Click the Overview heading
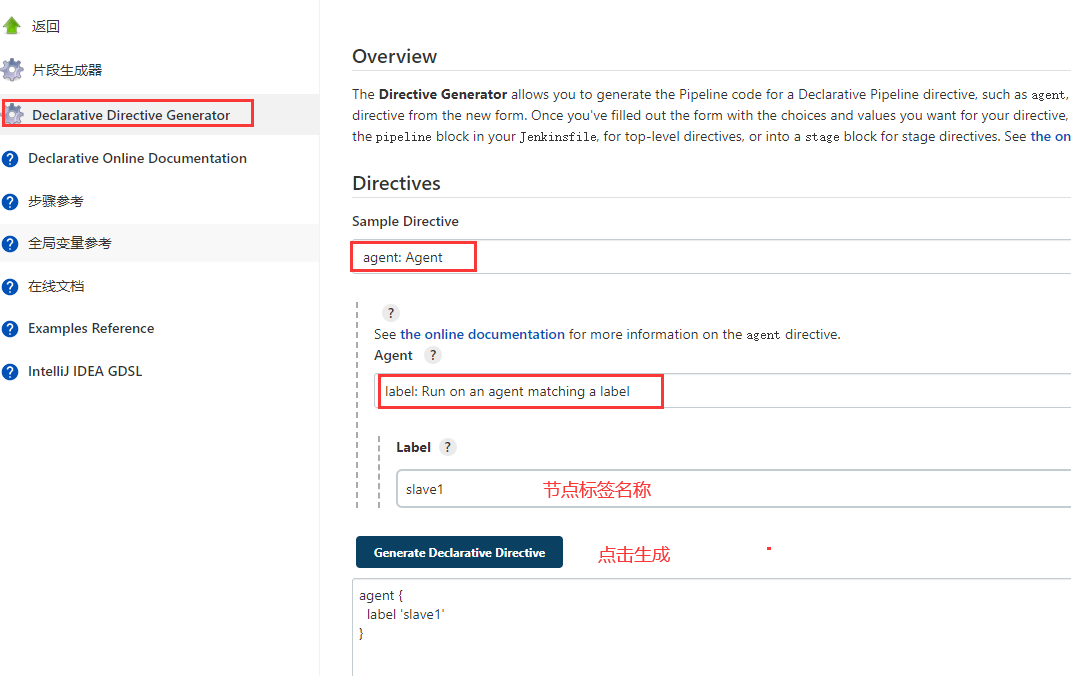Viewport: 1071px width, 676px height. 395,56
